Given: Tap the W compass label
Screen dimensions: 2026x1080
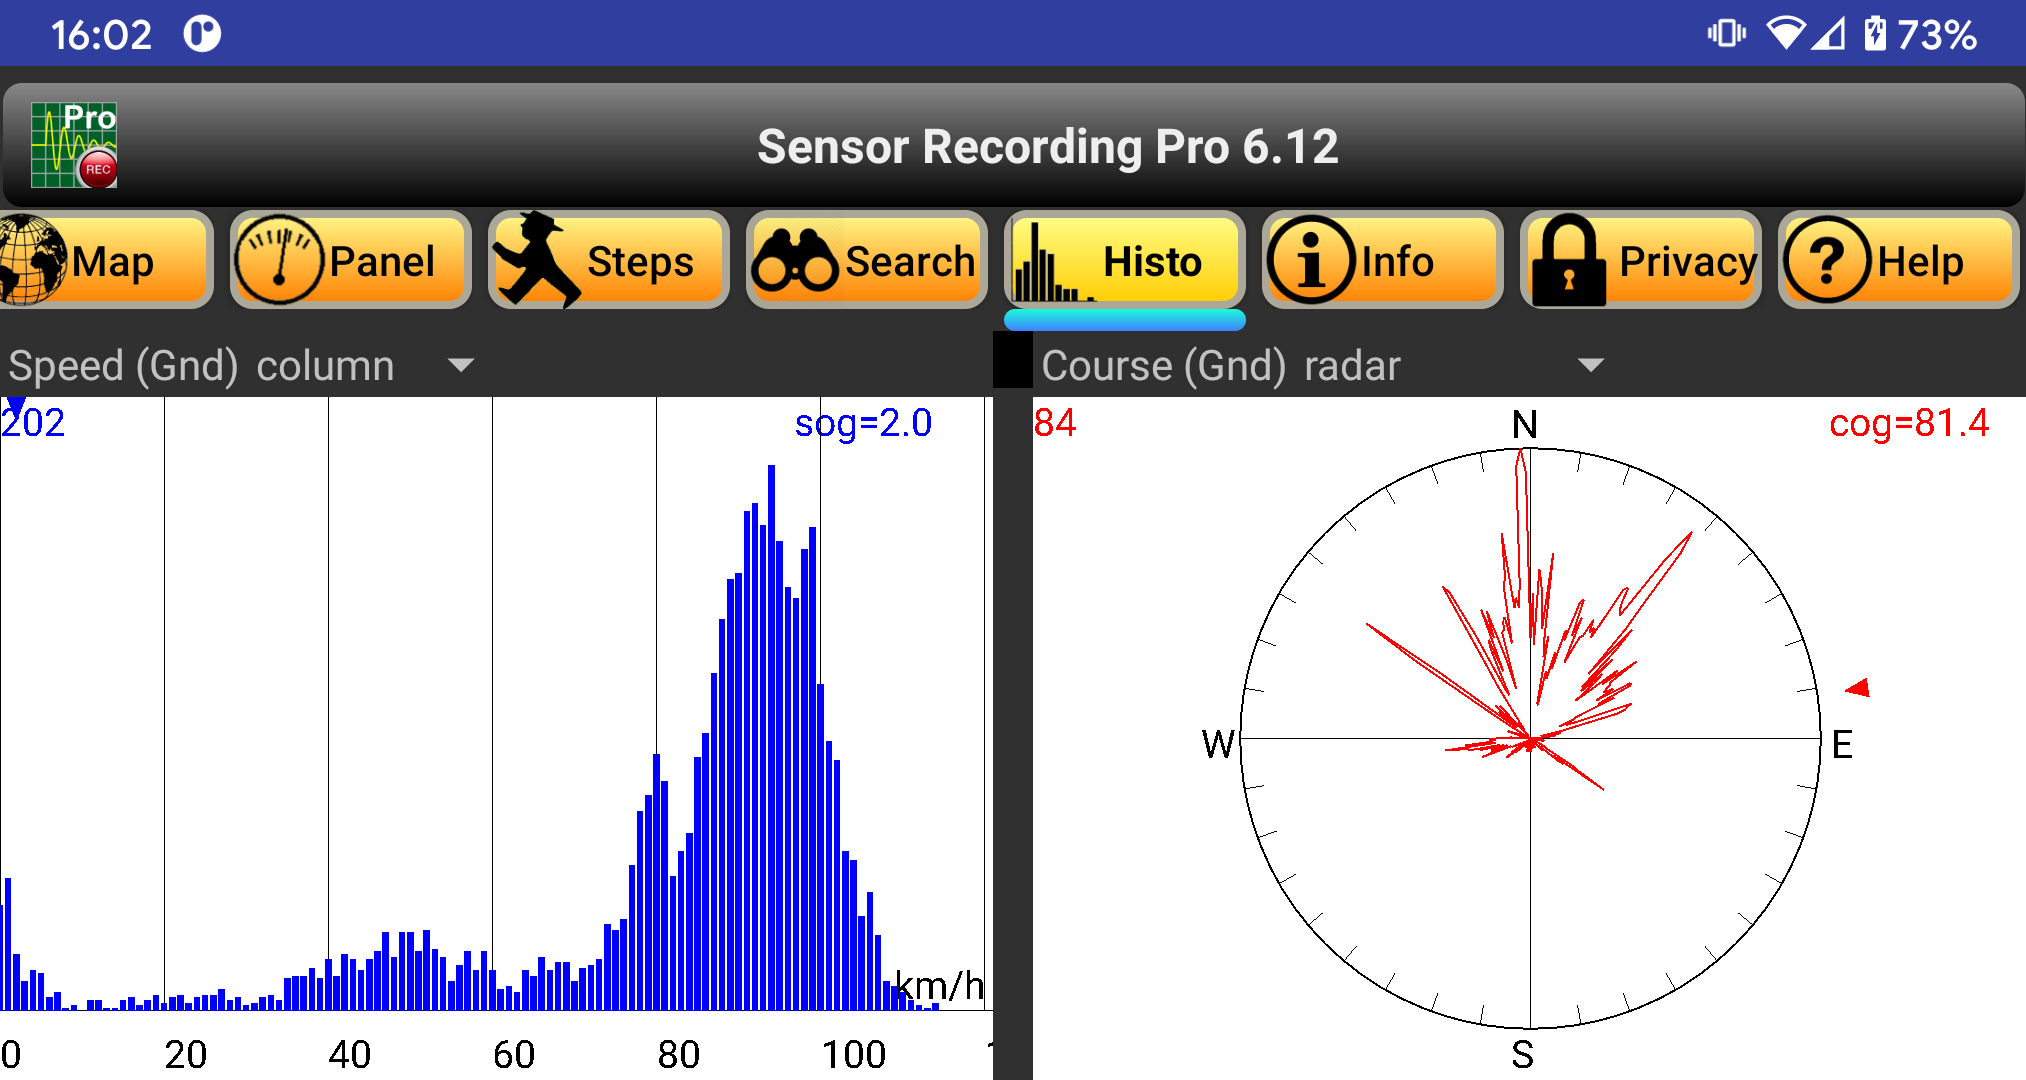Looking at the screenshot, I should (1218, 745).
